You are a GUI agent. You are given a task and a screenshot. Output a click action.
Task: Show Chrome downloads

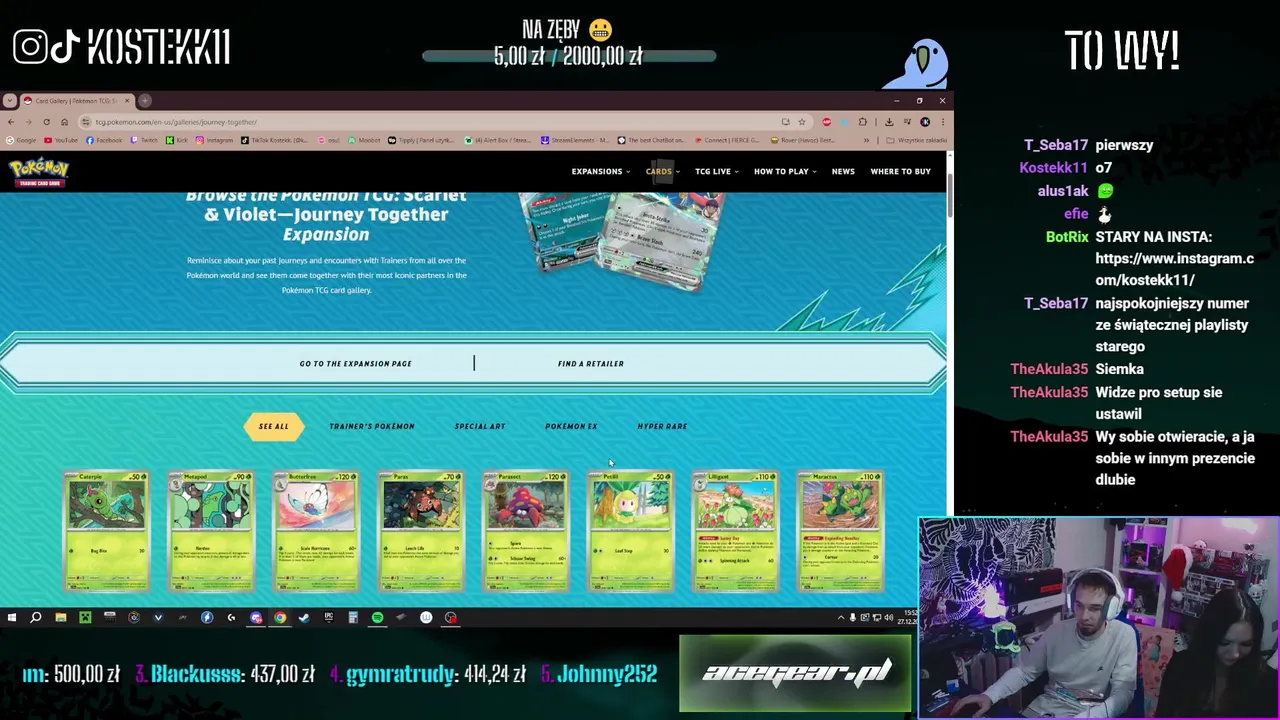point(889,122)
